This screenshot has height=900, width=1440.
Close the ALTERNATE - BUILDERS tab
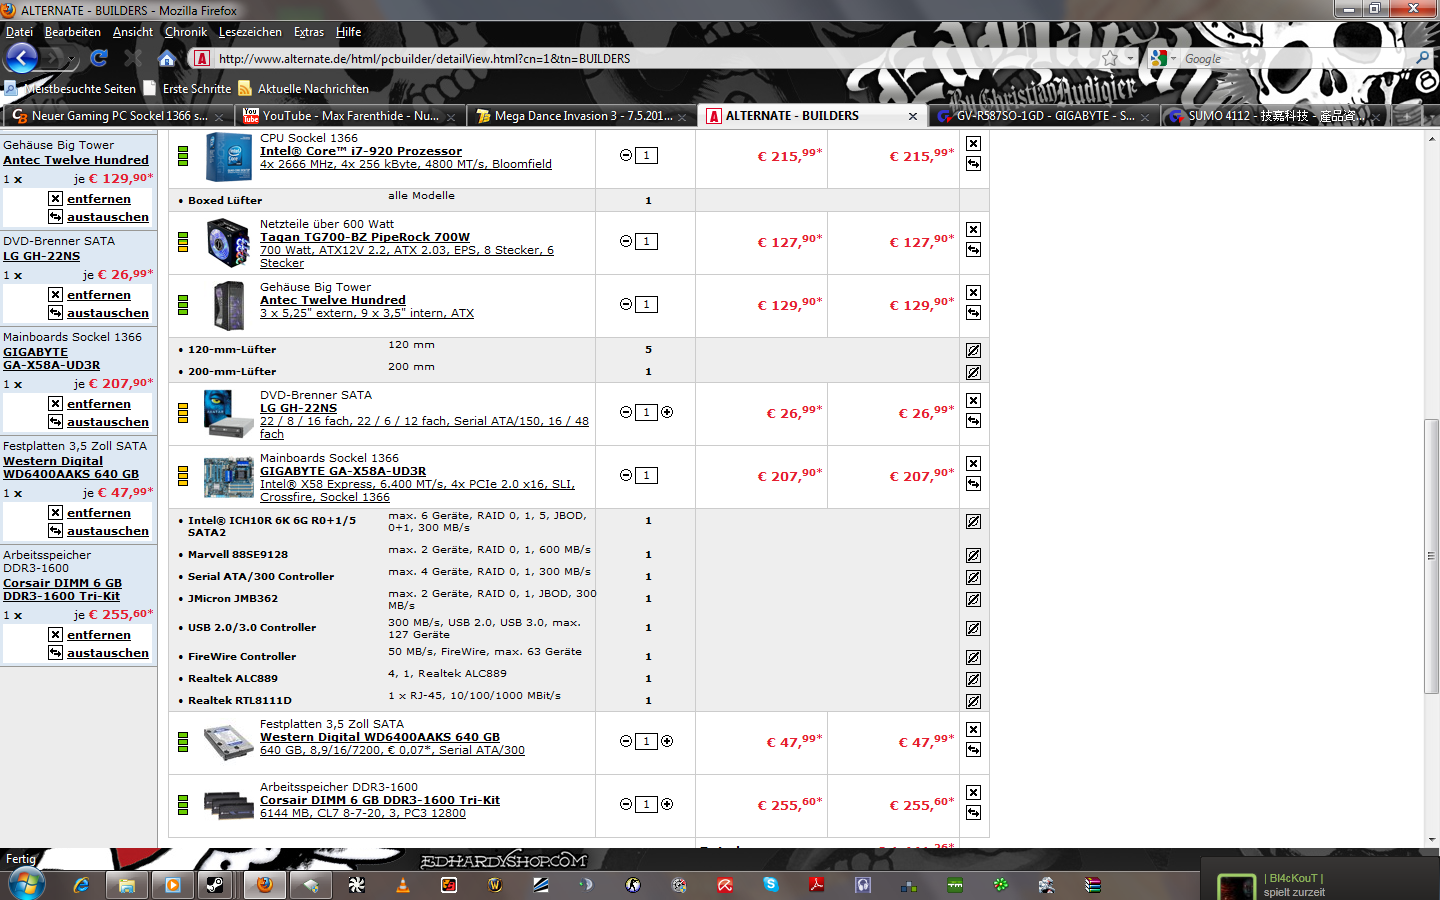(x=913, y=116)
